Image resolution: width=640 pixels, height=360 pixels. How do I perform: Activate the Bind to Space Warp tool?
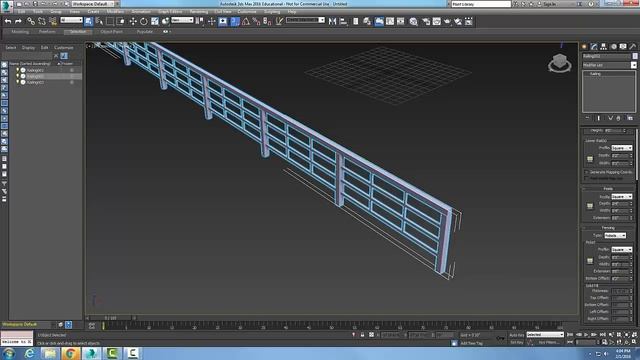(53, 21)
